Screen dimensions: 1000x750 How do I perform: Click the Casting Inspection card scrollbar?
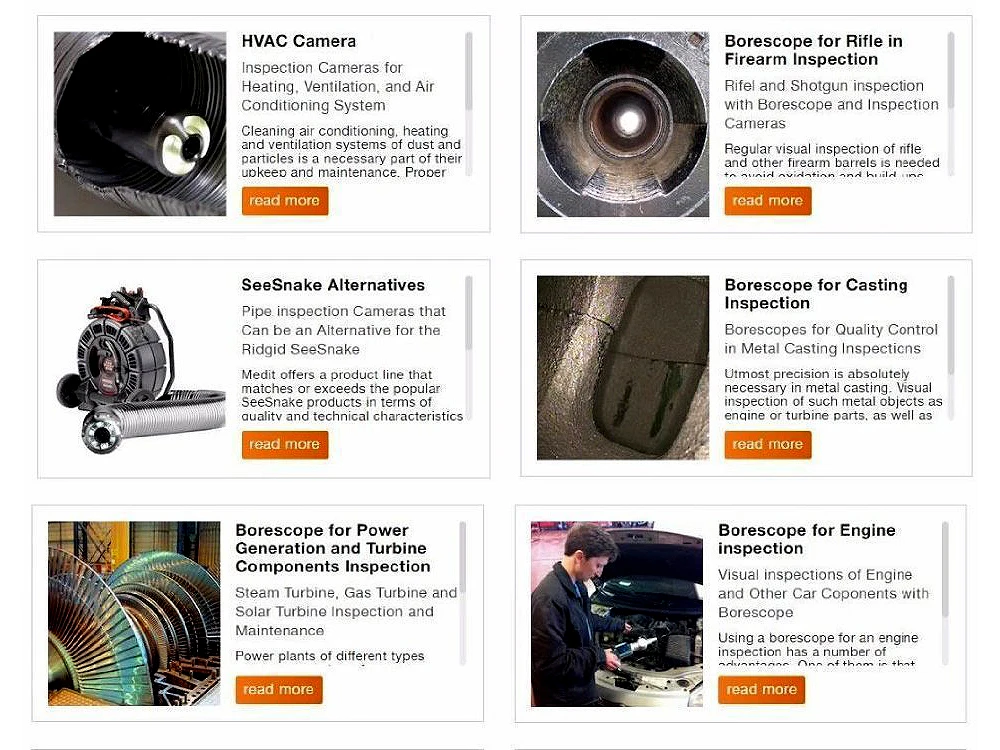(951, 348)
